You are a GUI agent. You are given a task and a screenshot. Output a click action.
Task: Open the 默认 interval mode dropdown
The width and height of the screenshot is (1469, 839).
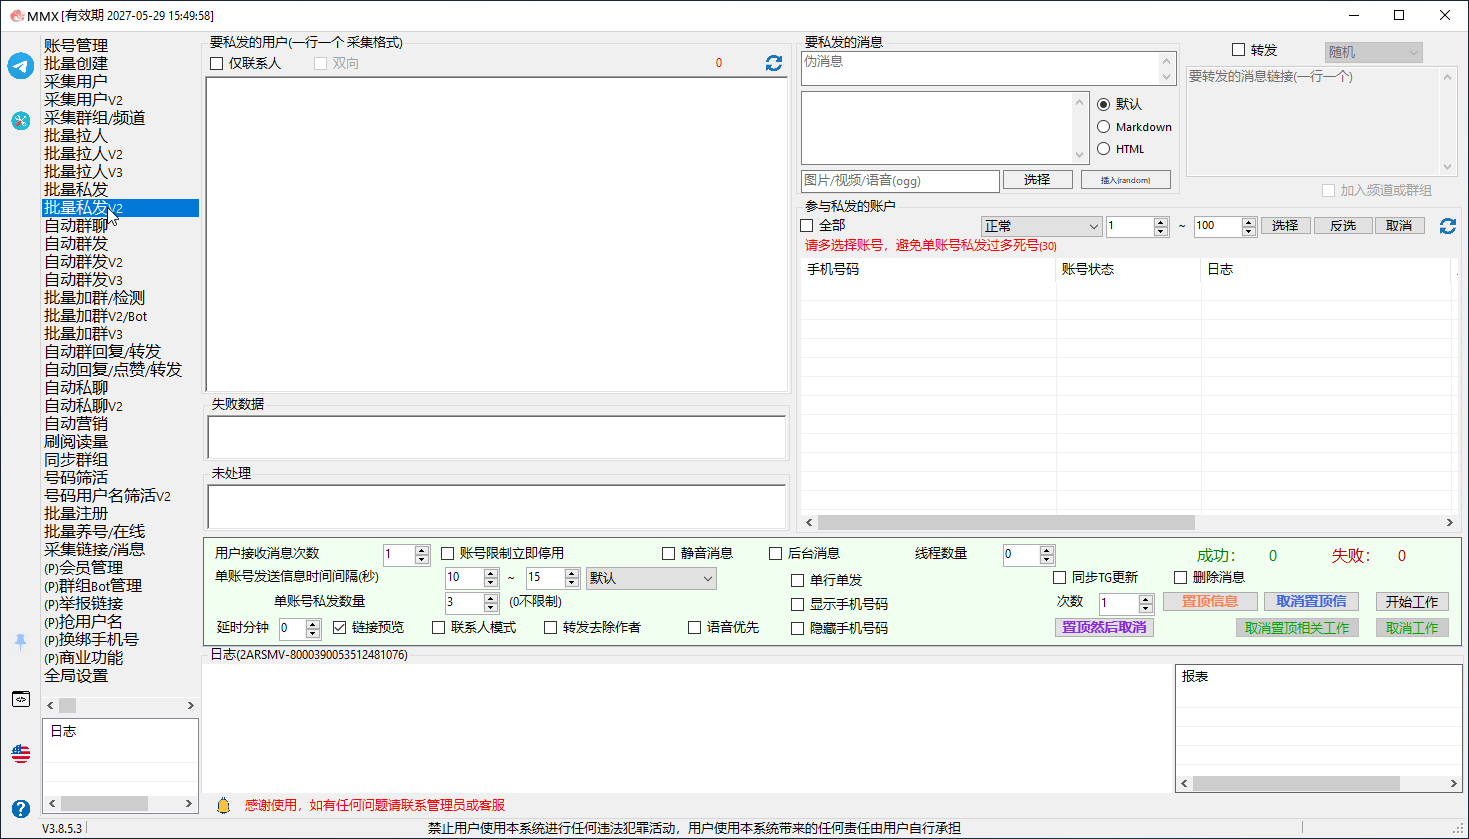click(651, 578)
